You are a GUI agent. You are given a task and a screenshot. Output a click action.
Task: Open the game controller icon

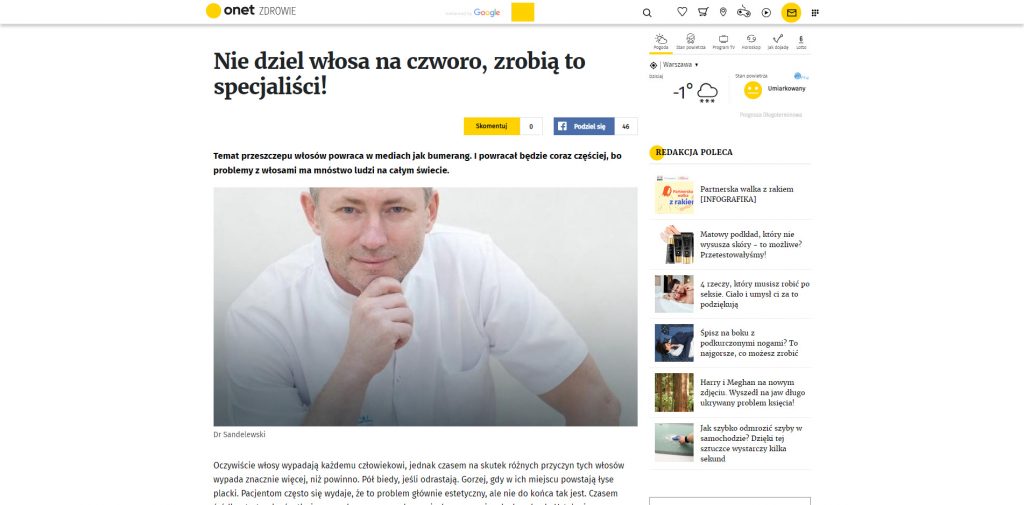(744, 12)
